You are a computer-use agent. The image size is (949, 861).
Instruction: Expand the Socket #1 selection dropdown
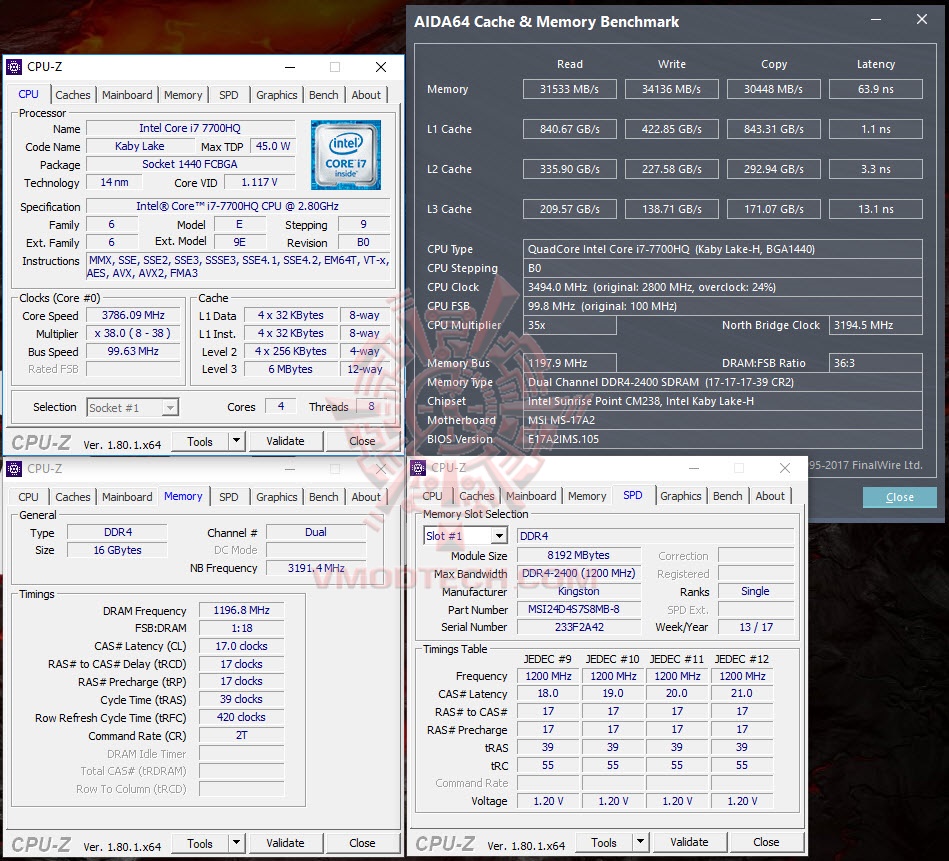(x=170, y=408)
